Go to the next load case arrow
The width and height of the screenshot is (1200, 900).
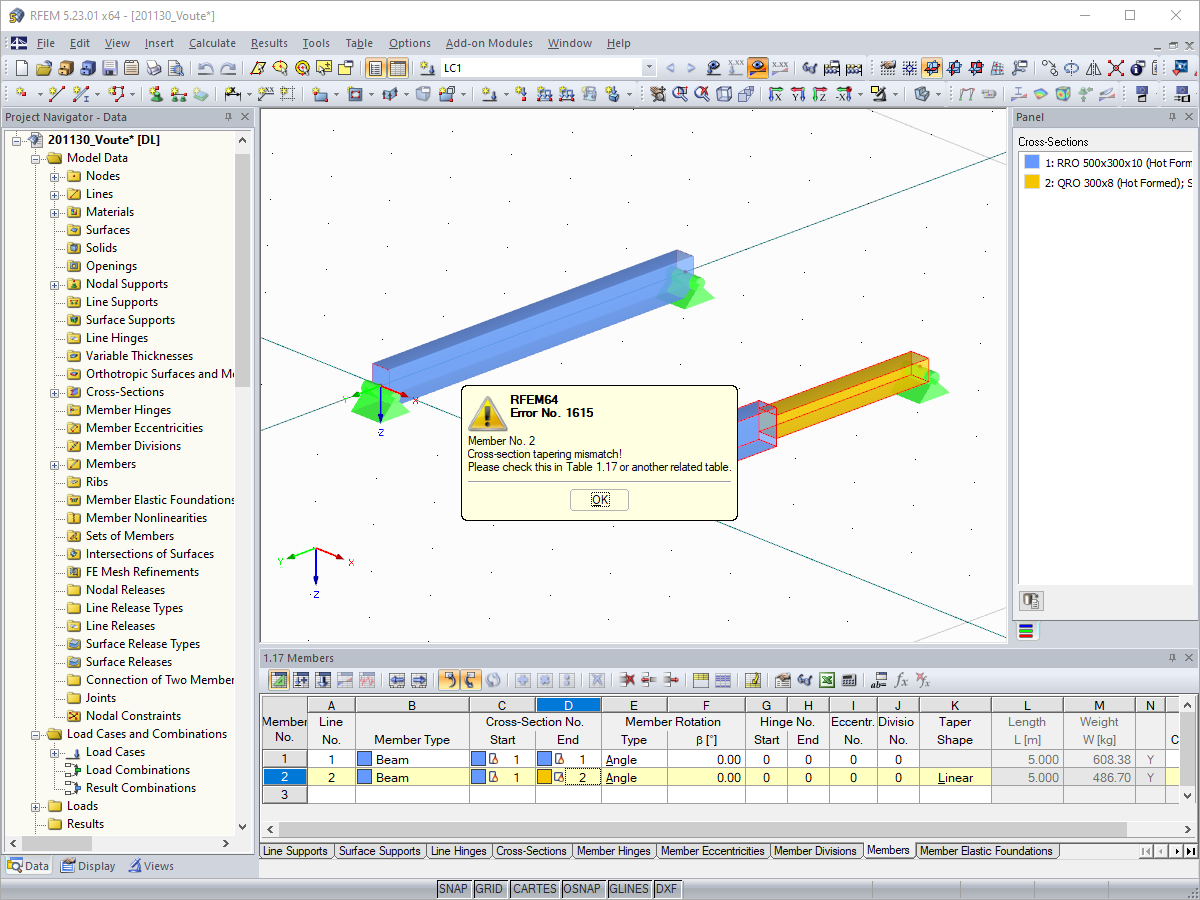pyautogui.click(x=692, y=68)
